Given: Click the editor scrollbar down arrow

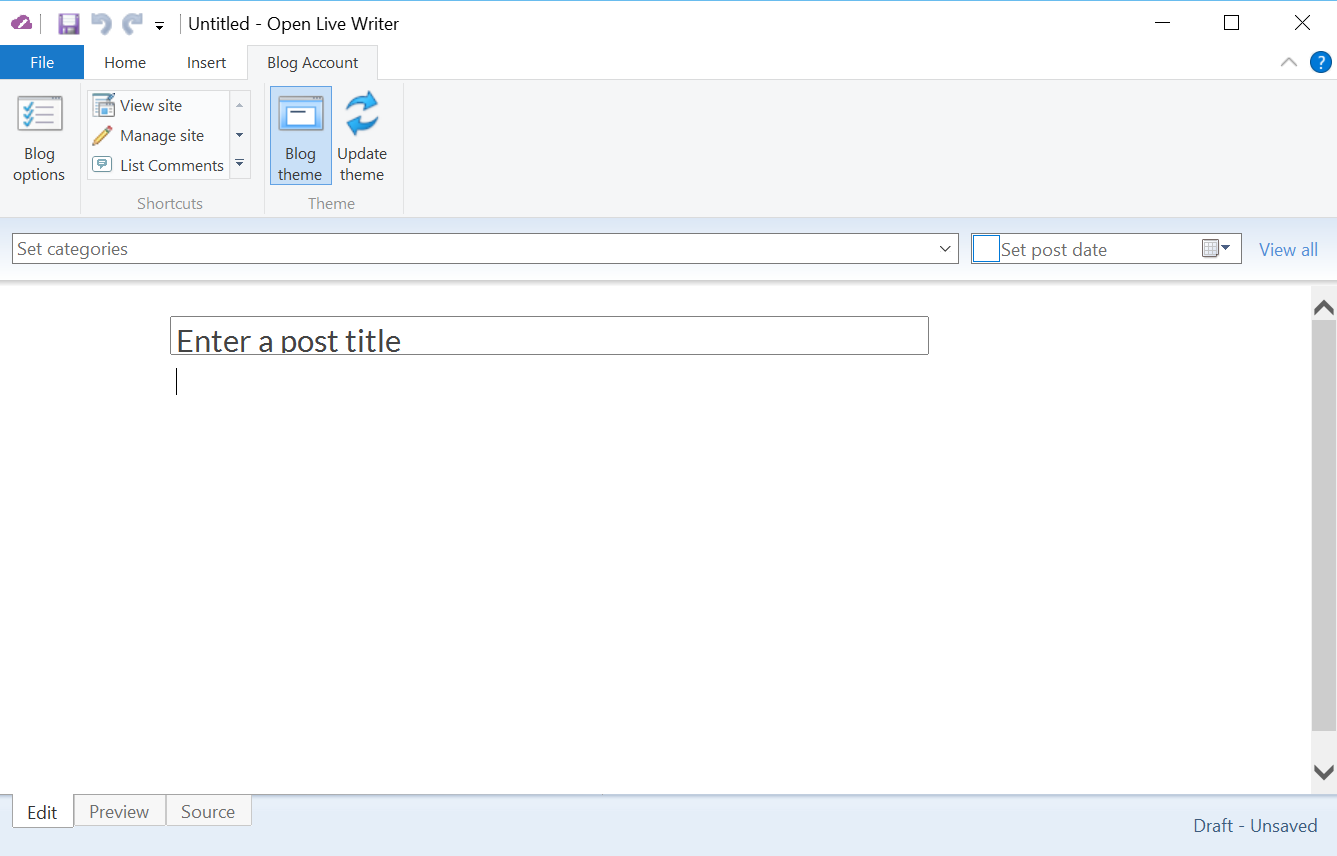Looking at the screenshot, I should point(1324,772).
